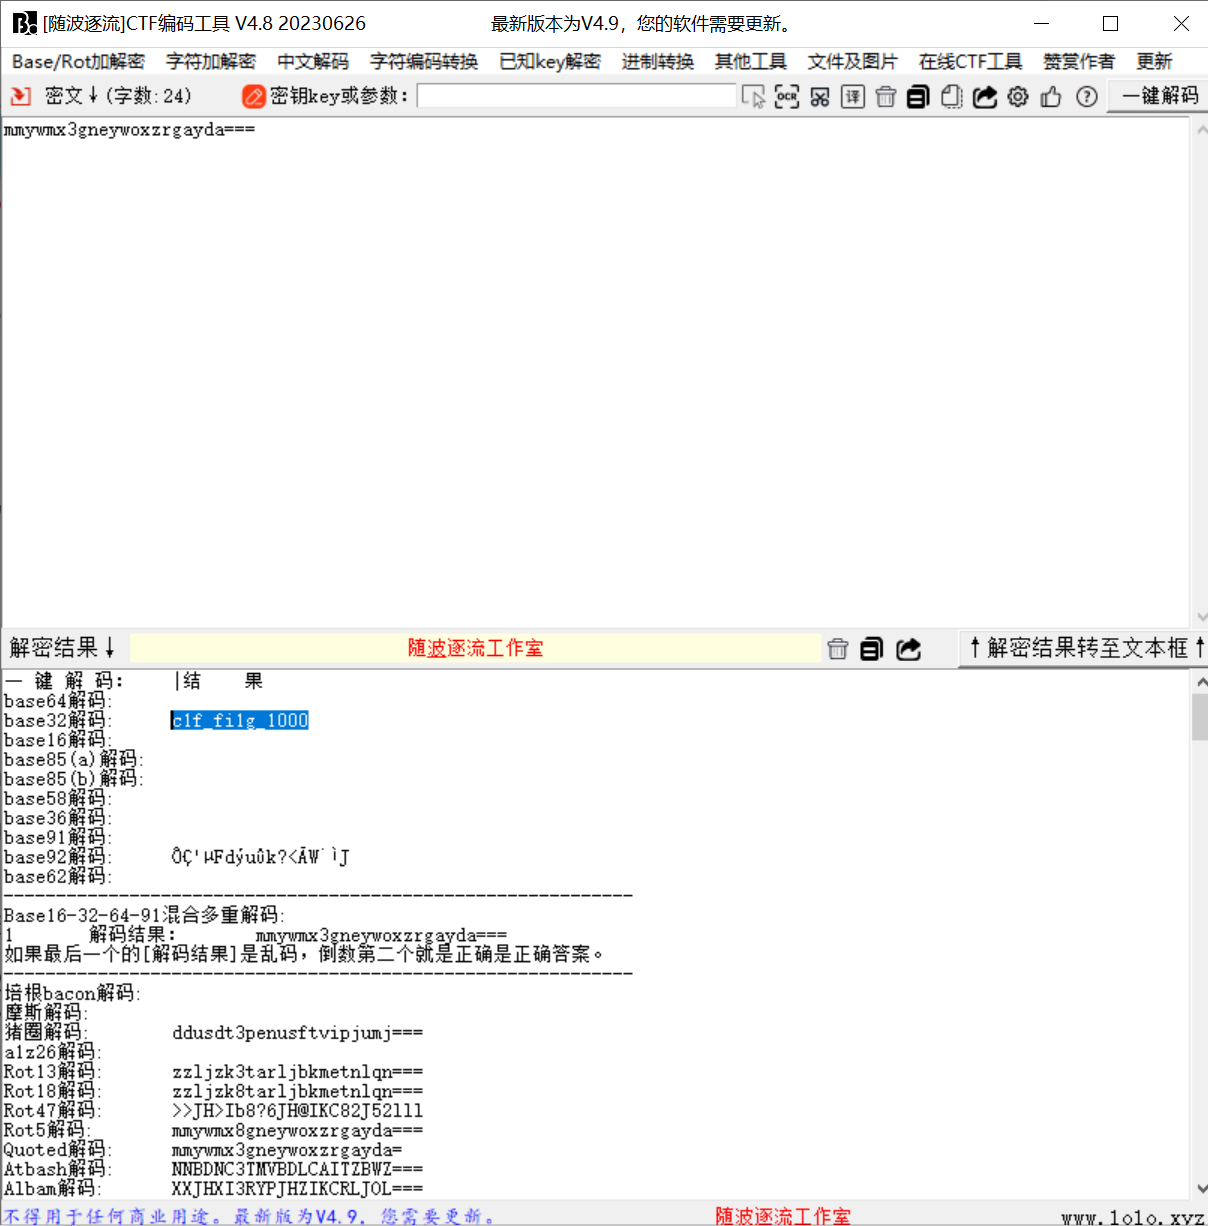Screen dimensions: 1208x1226
Task: Click the title bar update notice text
Action: coord(642,23)
